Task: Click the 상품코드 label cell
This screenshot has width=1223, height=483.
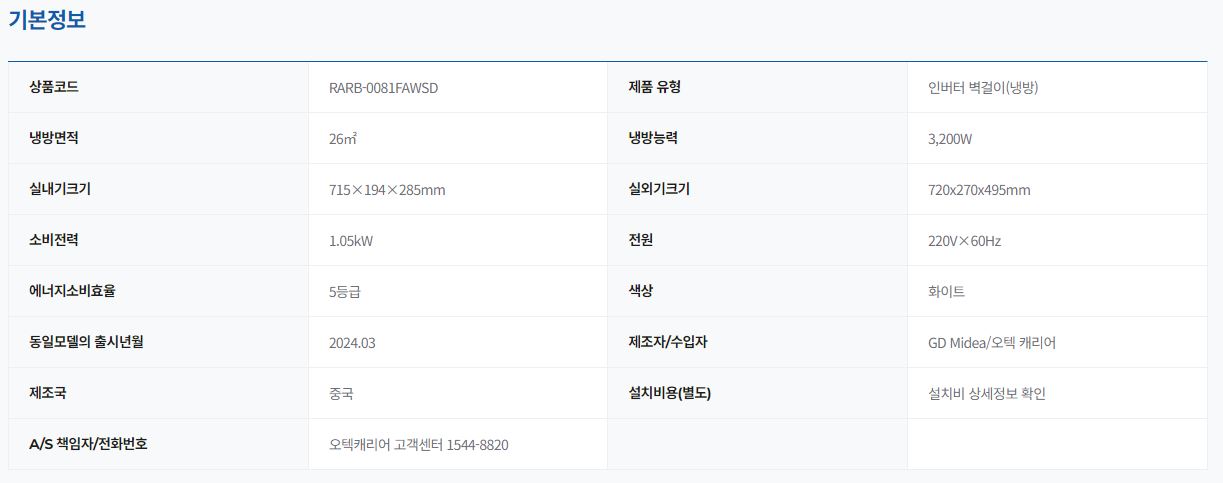Action: pos(55,87)
